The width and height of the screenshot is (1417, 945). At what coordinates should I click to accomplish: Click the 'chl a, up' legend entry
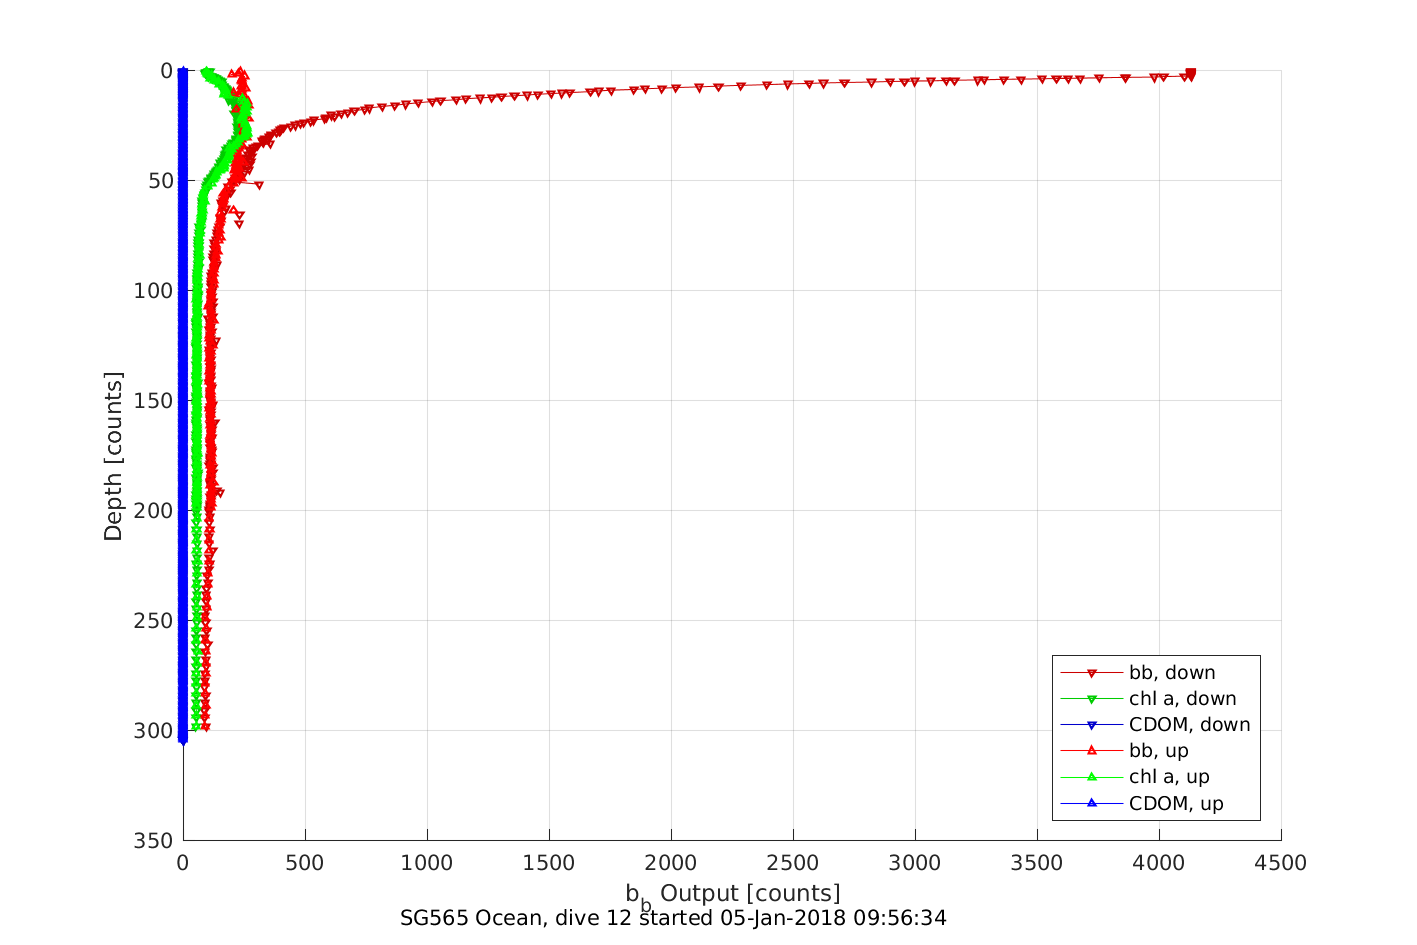pos(1169,777)
